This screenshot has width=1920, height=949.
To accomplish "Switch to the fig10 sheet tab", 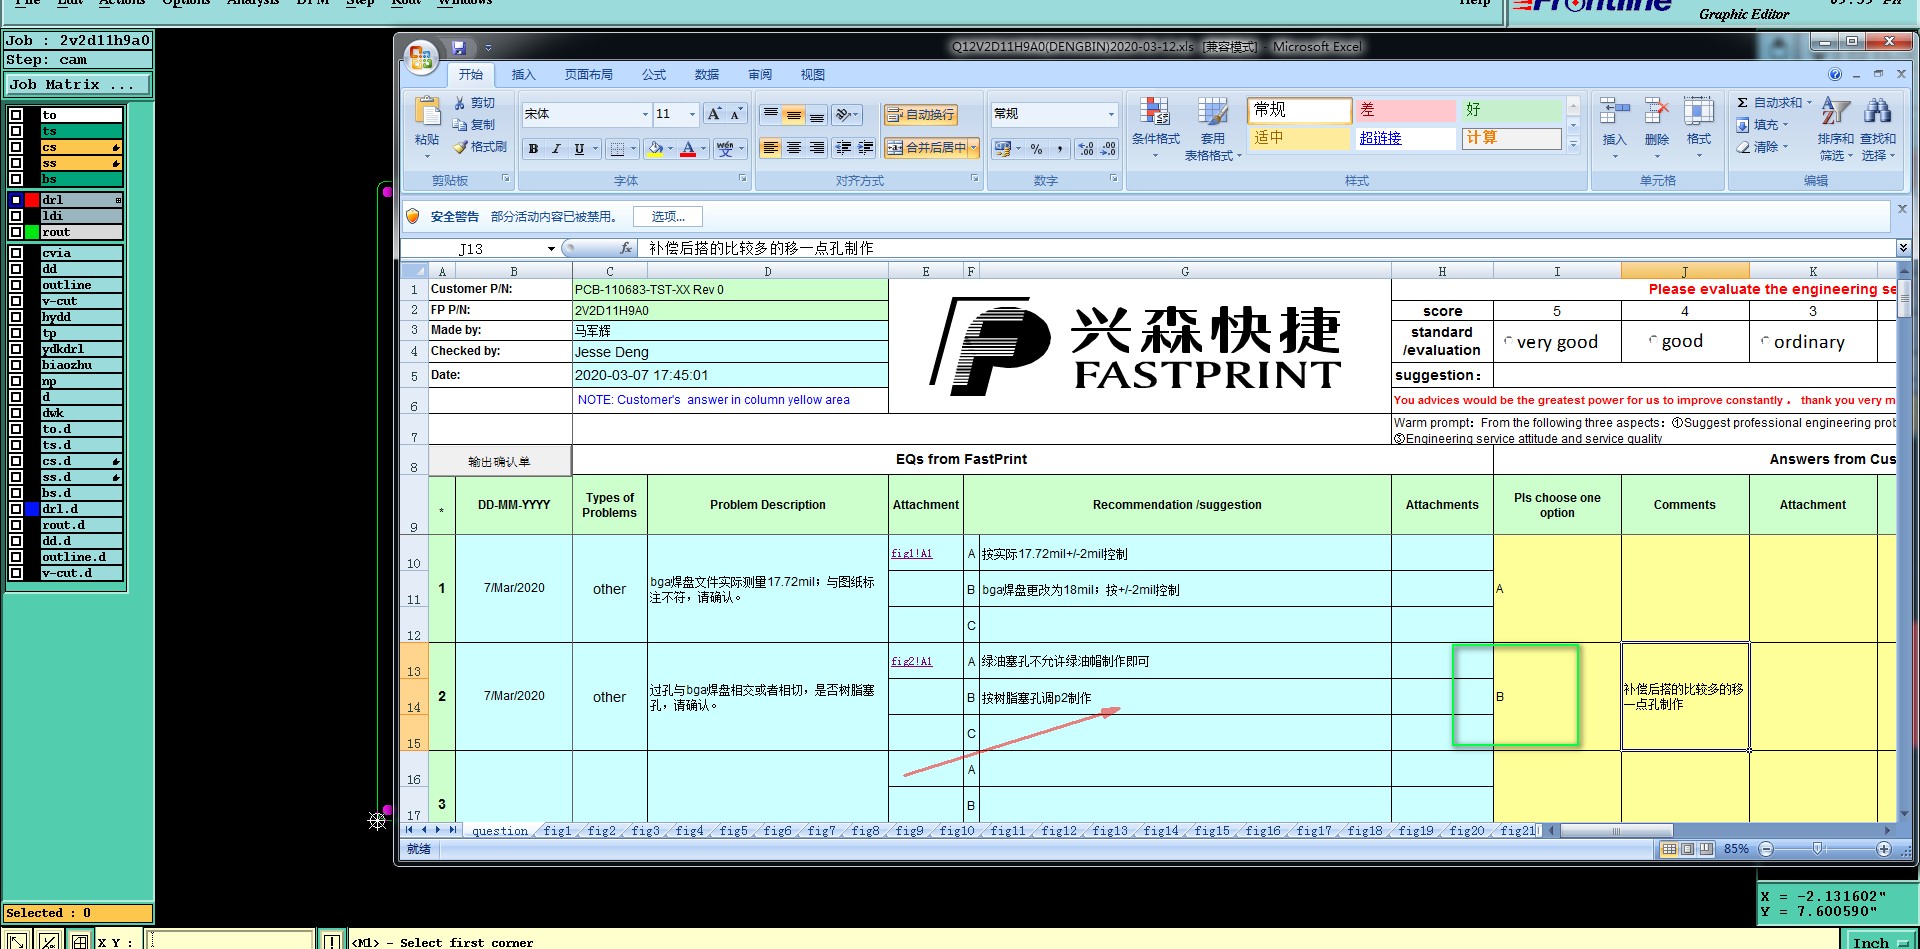I will tap(957, 831).
